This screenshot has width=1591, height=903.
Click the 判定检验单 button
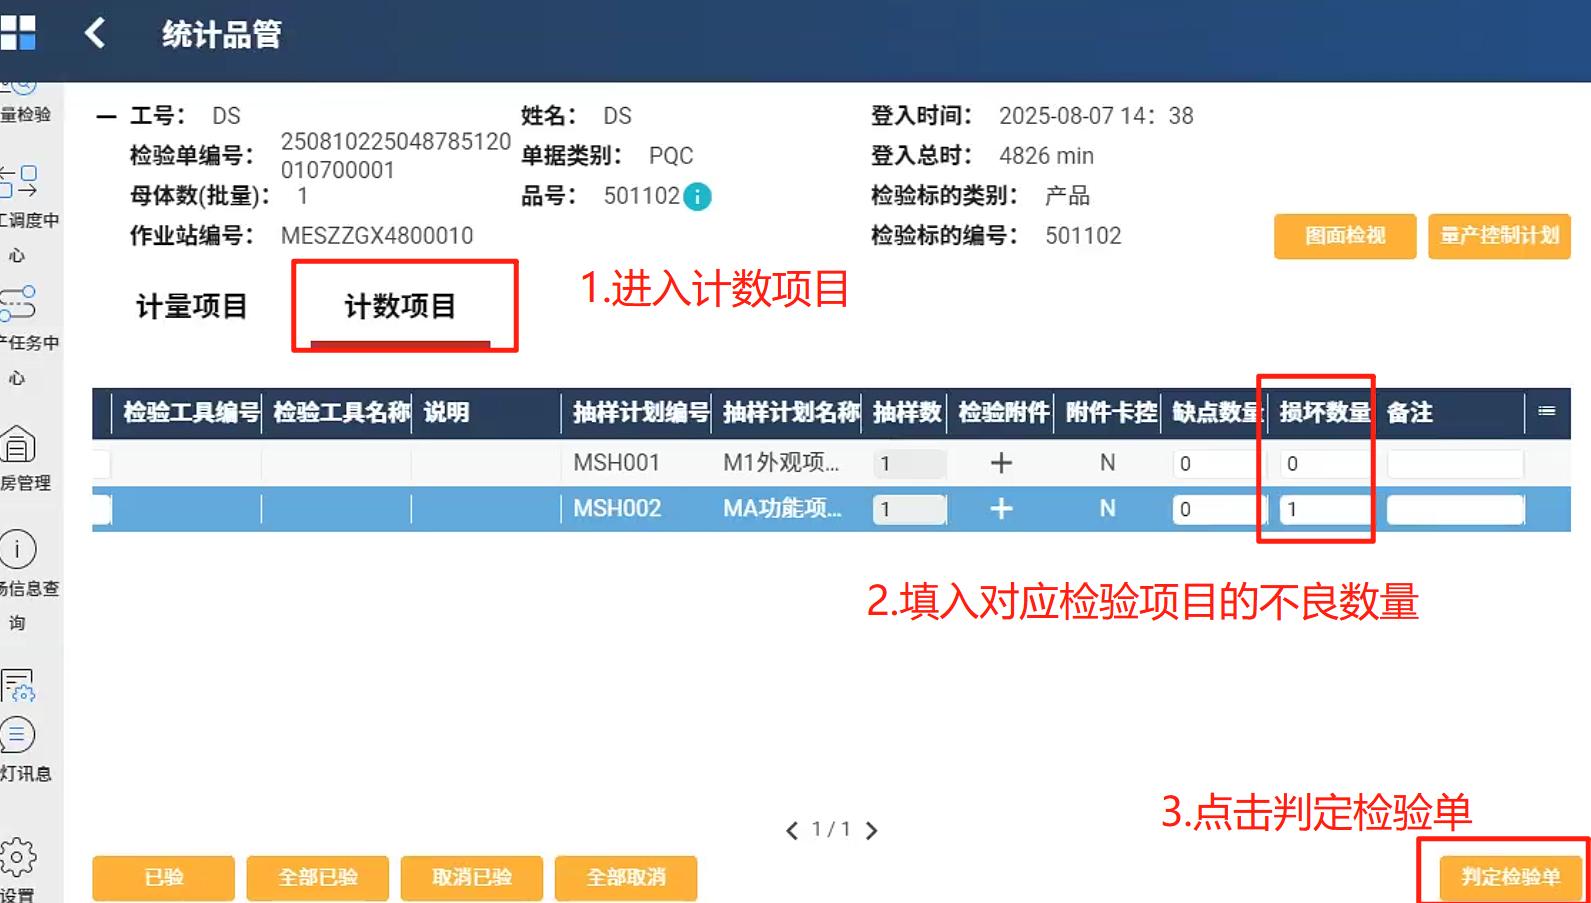point(1510,877)
